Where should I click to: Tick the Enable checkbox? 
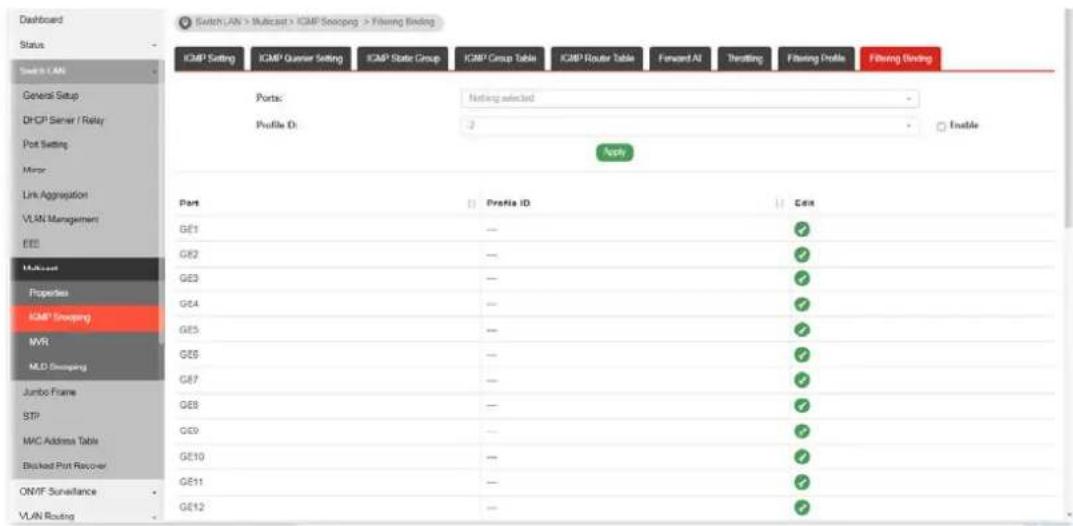pos(942,127)
